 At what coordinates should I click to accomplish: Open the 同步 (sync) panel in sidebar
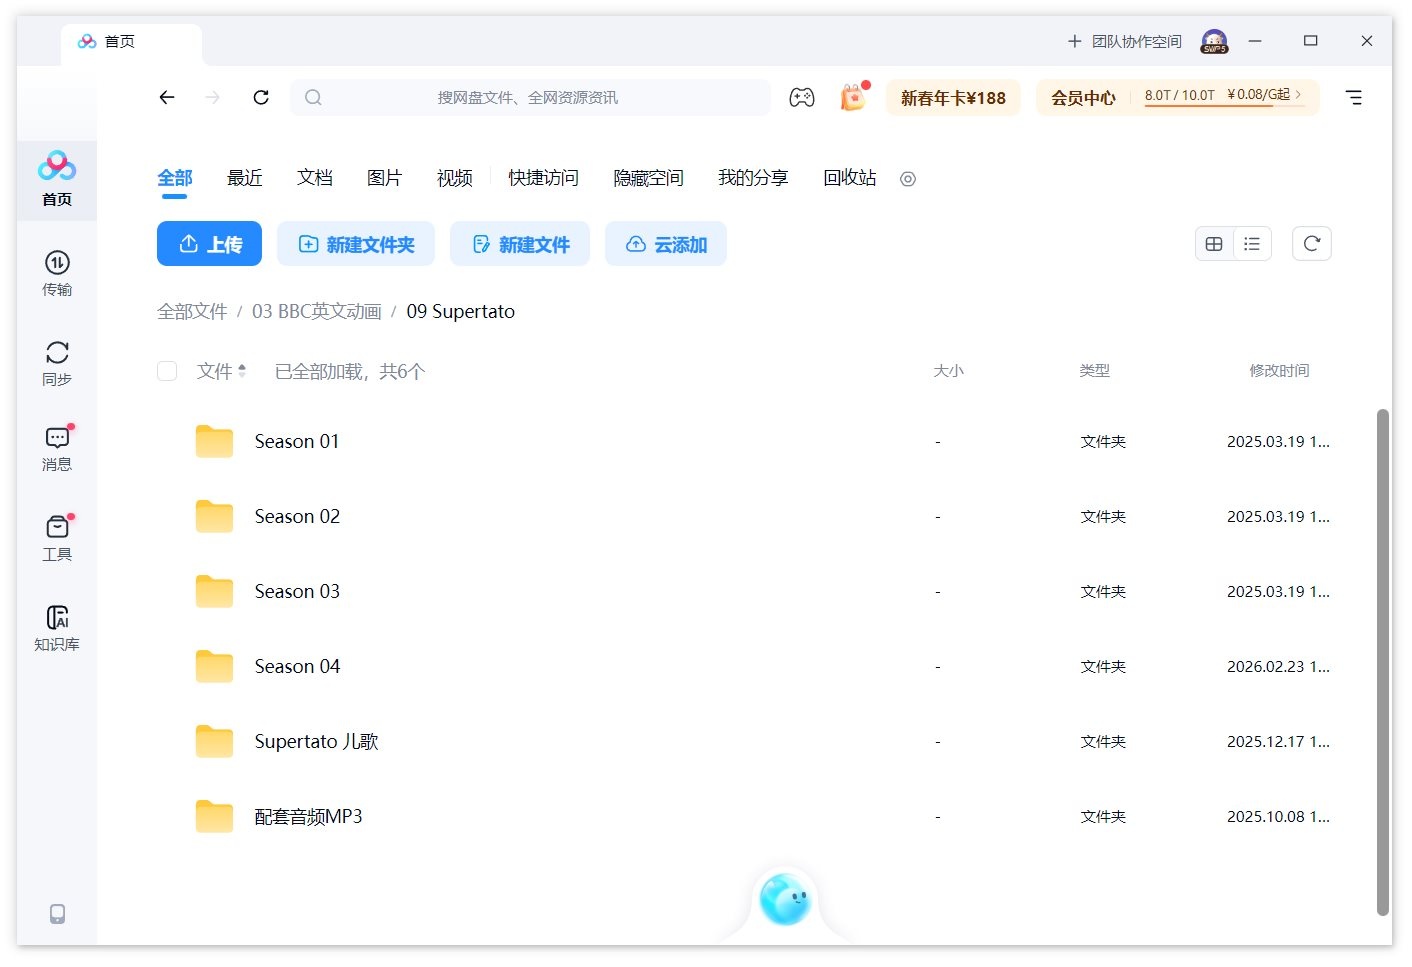(56, 361)
